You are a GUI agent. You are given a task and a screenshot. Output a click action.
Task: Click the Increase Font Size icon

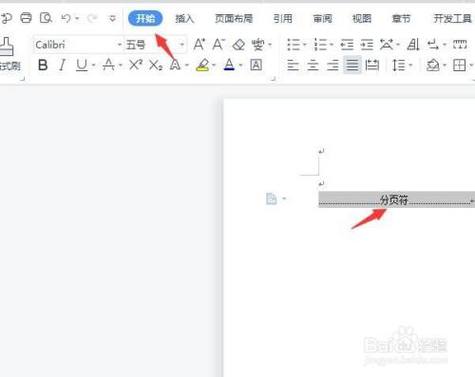point(199,44)
